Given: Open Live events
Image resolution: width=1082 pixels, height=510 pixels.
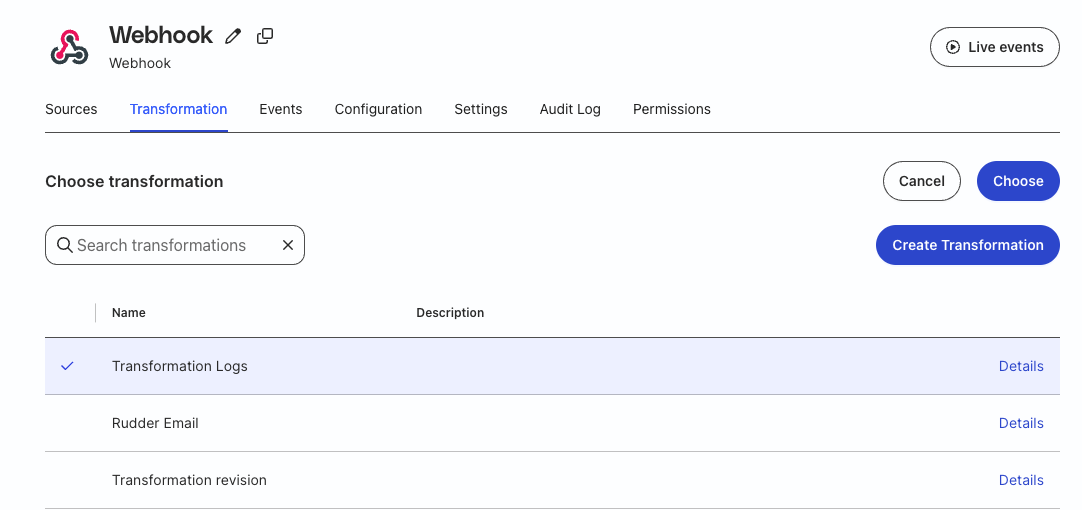Looking at the screenshot, I should point(994,47).
